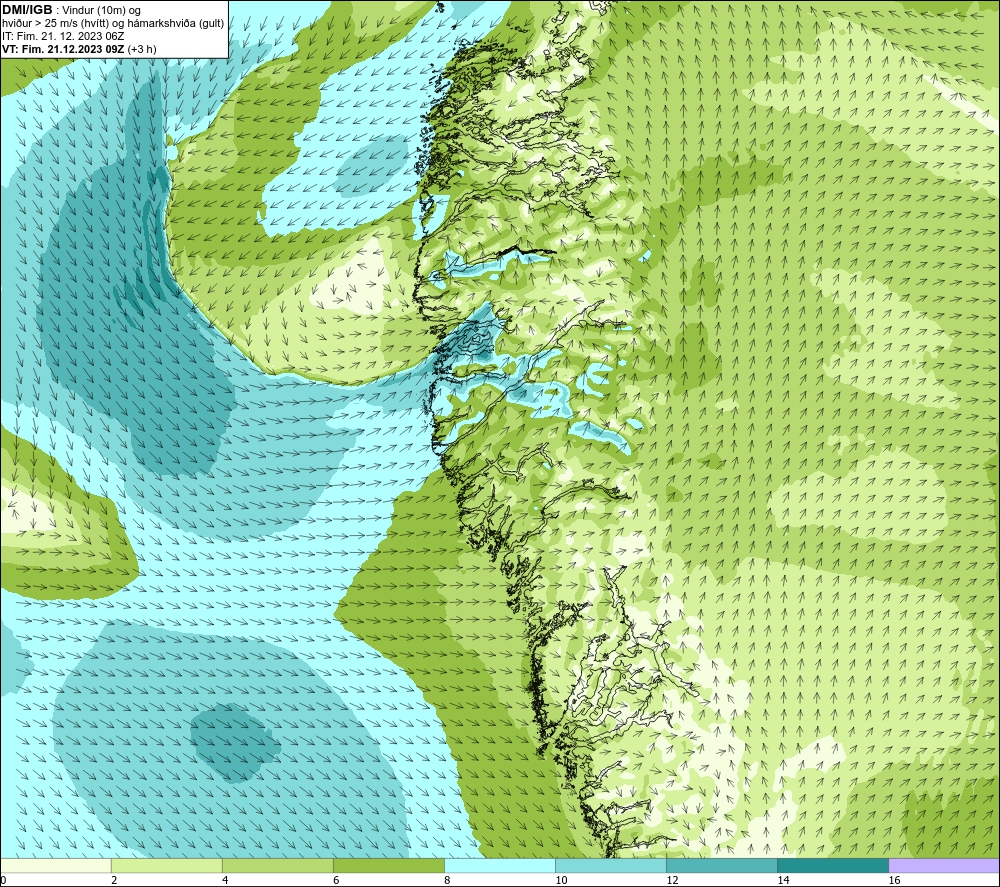Click the legend scale label "12"
Image resolution: width=1000 pixels, height=887 pixels.
click(672, 881)
